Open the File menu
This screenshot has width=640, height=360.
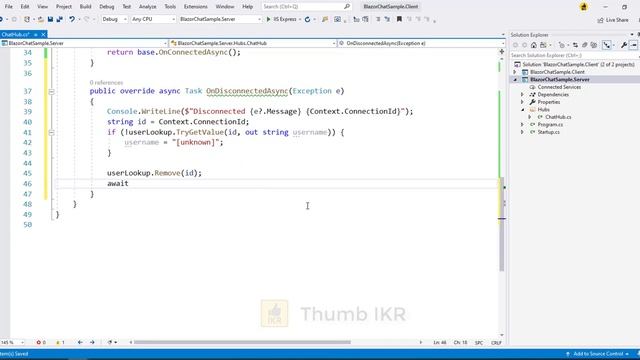coord(8,7)
